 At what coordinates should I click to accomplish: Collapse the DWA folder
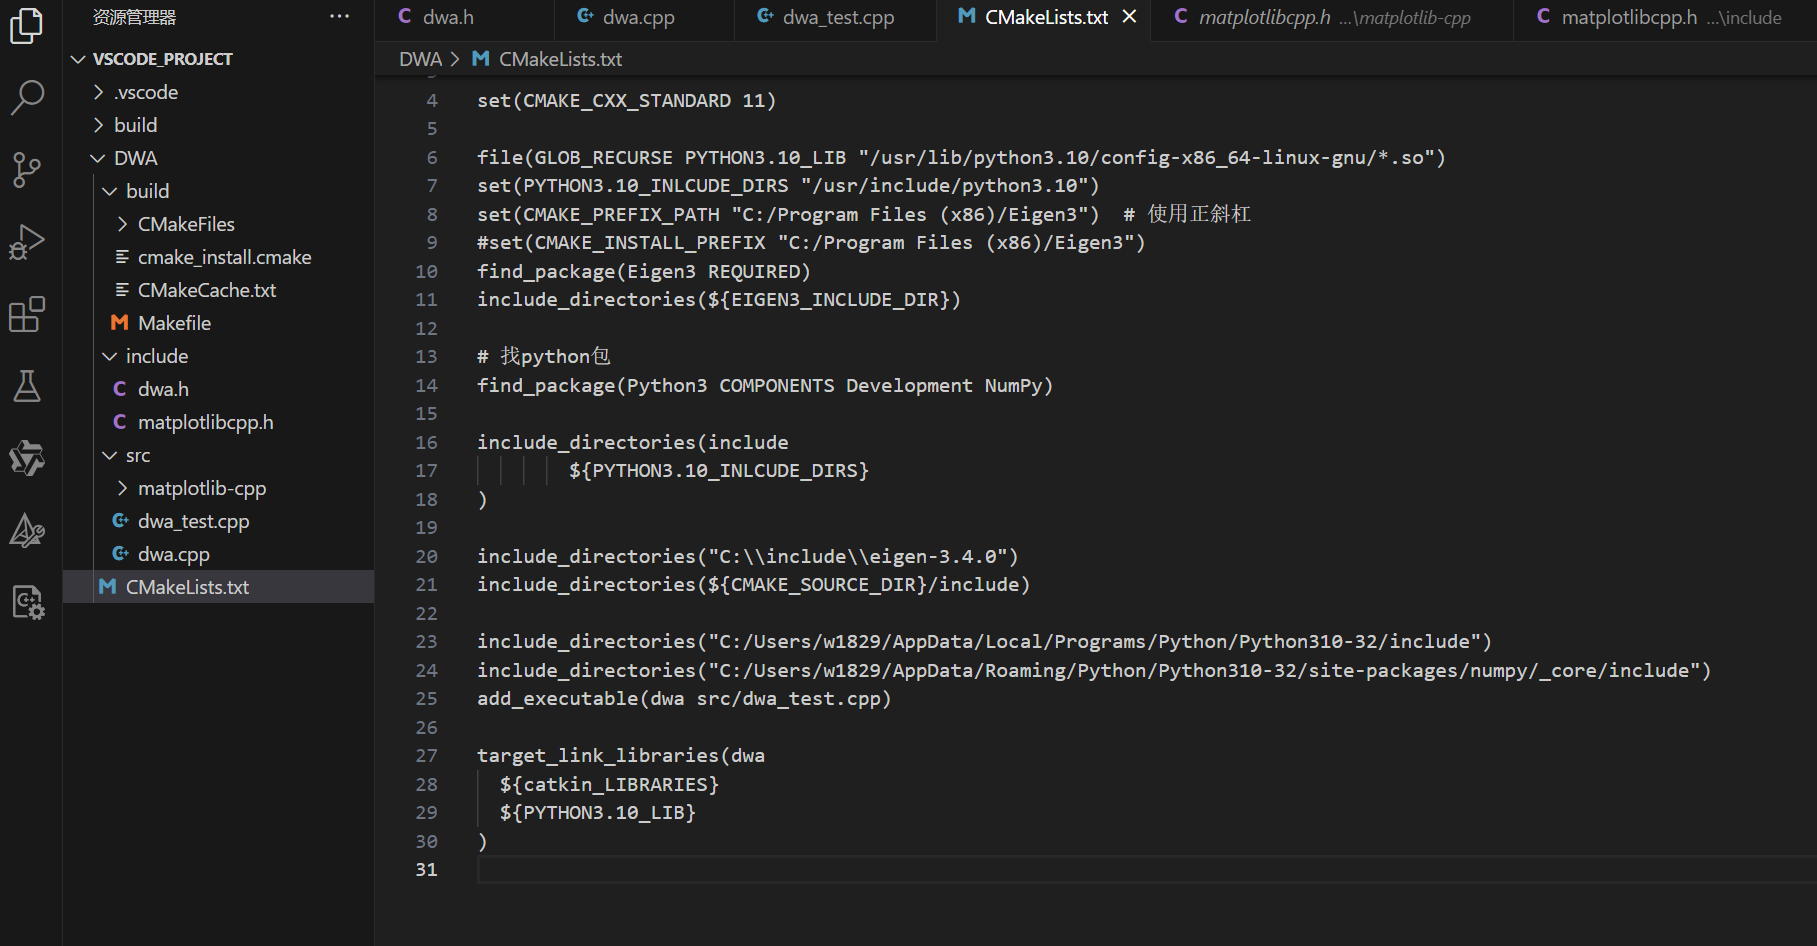tap(219, 158)
